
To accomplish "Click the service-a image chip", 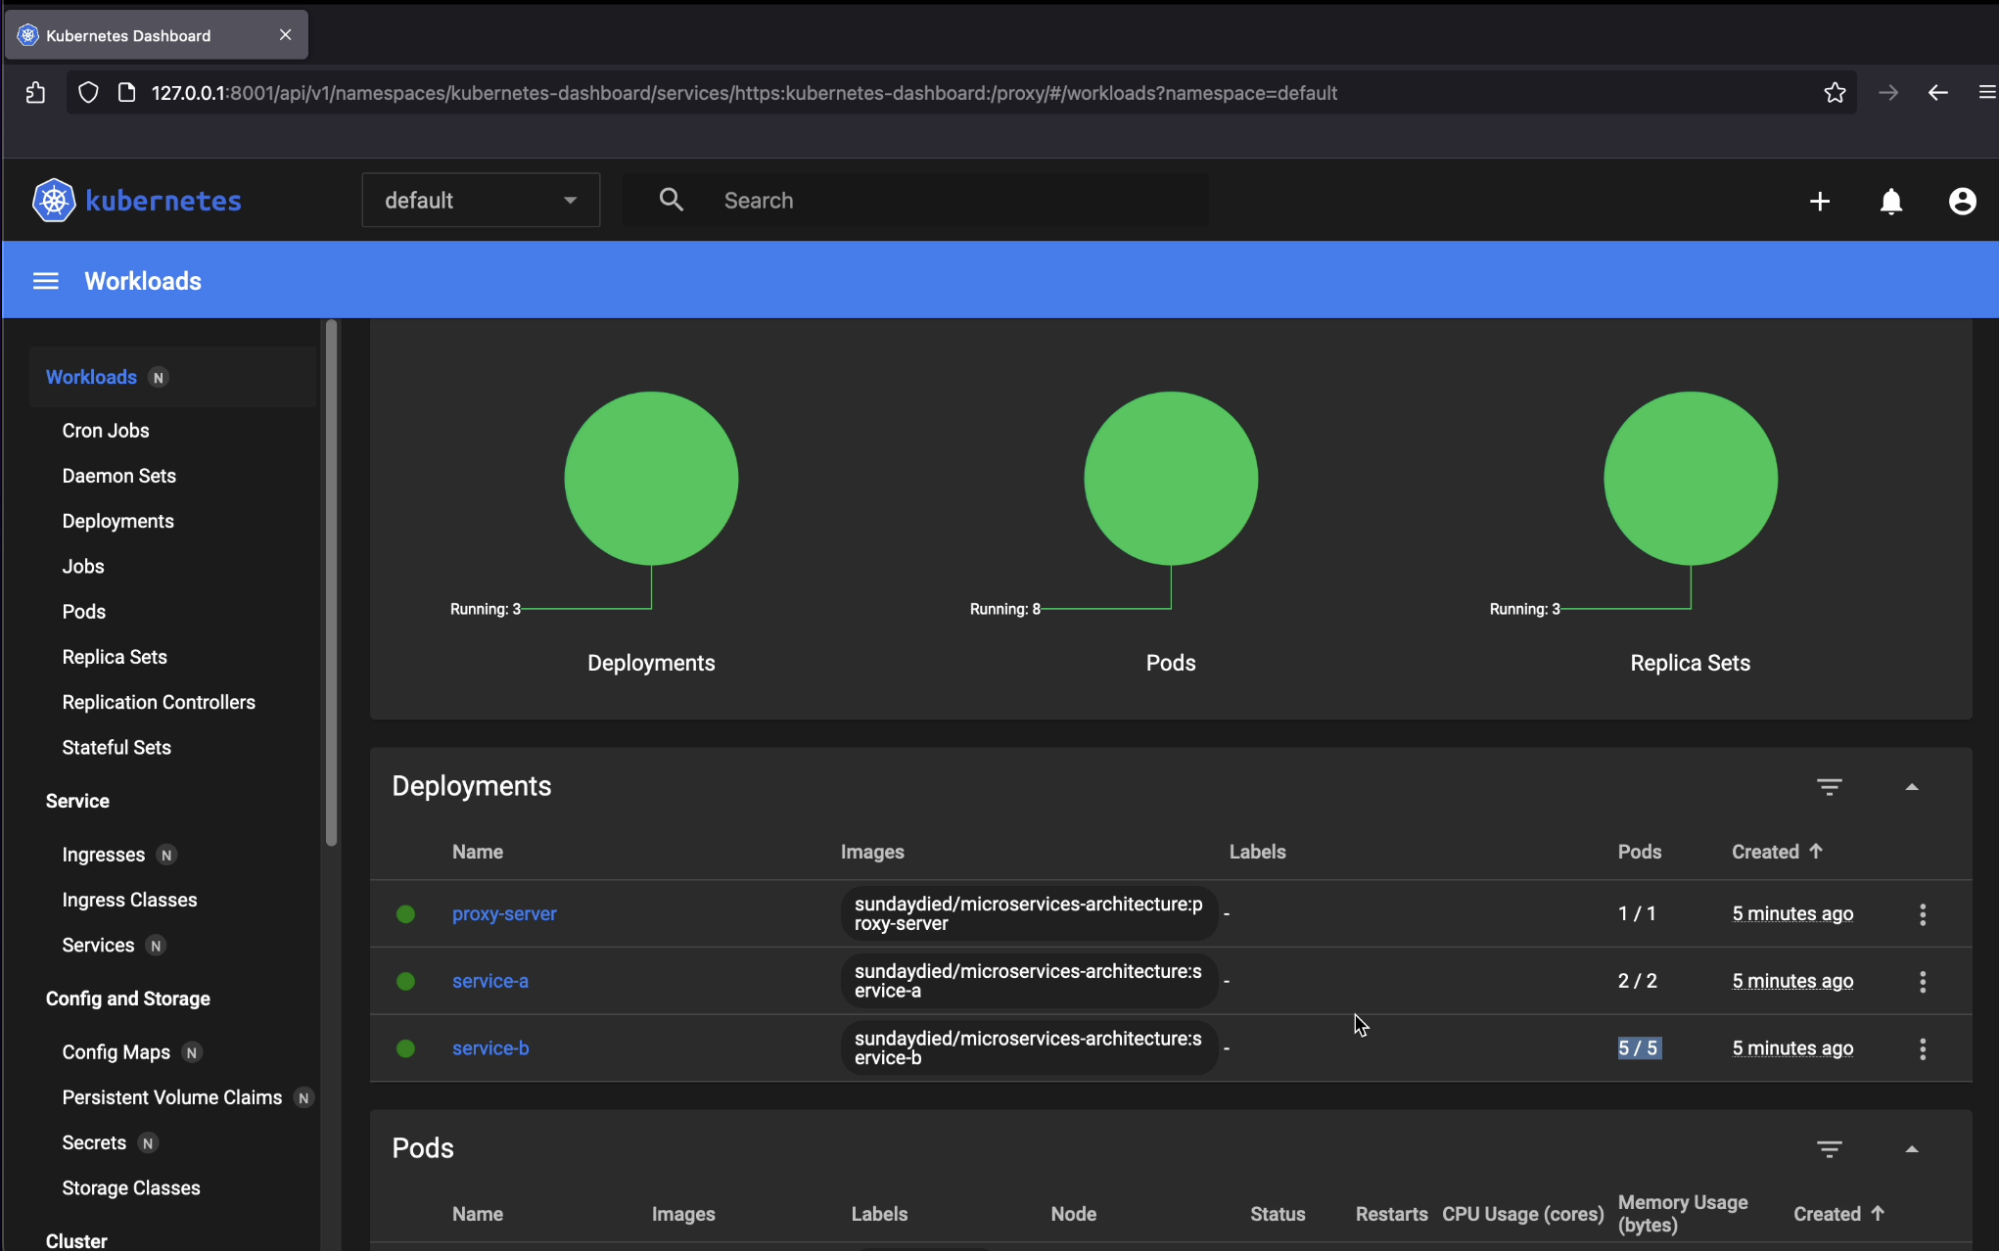I will pyautogui.click(x=1029, y=981).
